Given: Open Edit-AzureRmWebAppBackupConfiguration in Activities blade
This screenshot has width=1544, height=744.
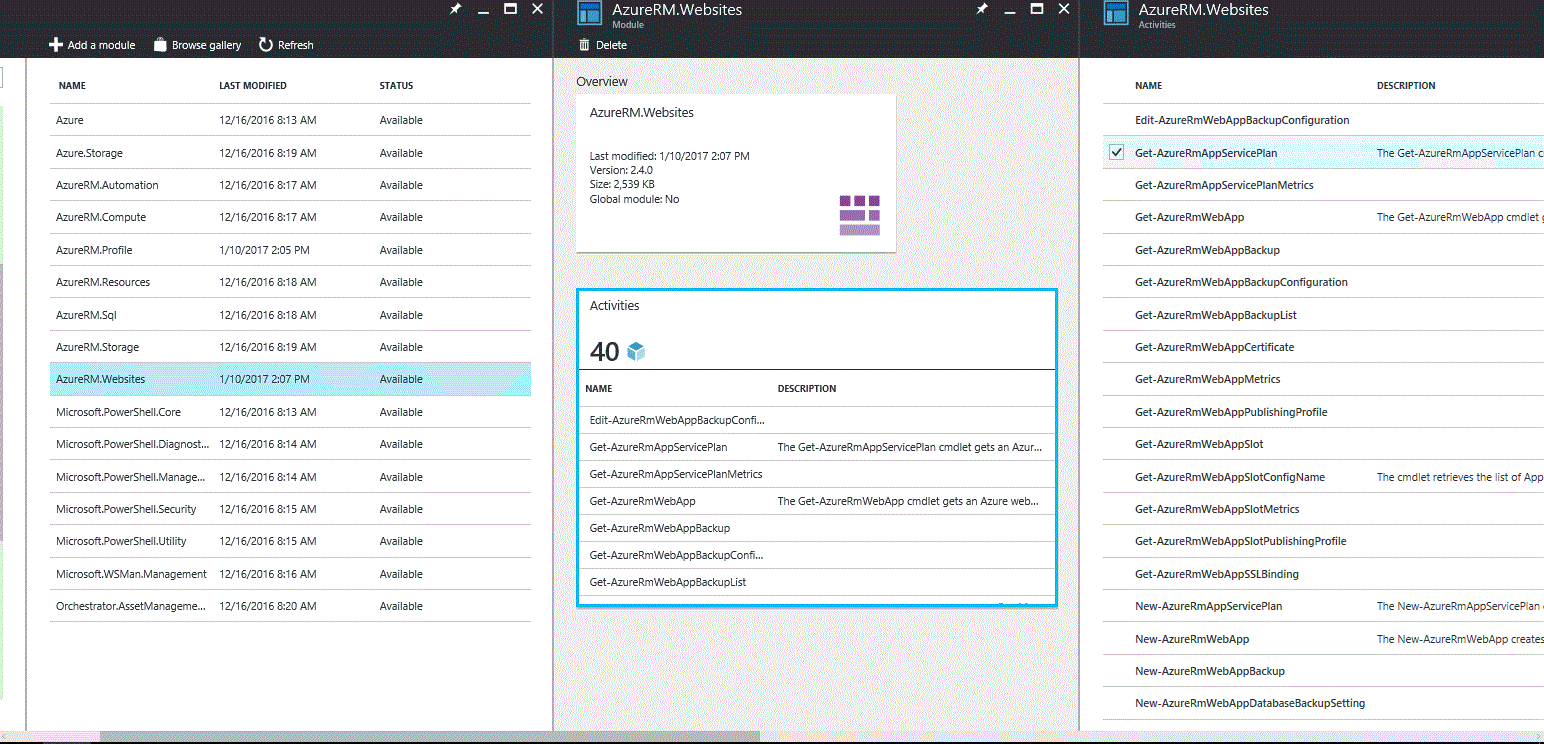Looking at the screenshot, I should (1242, 120).
